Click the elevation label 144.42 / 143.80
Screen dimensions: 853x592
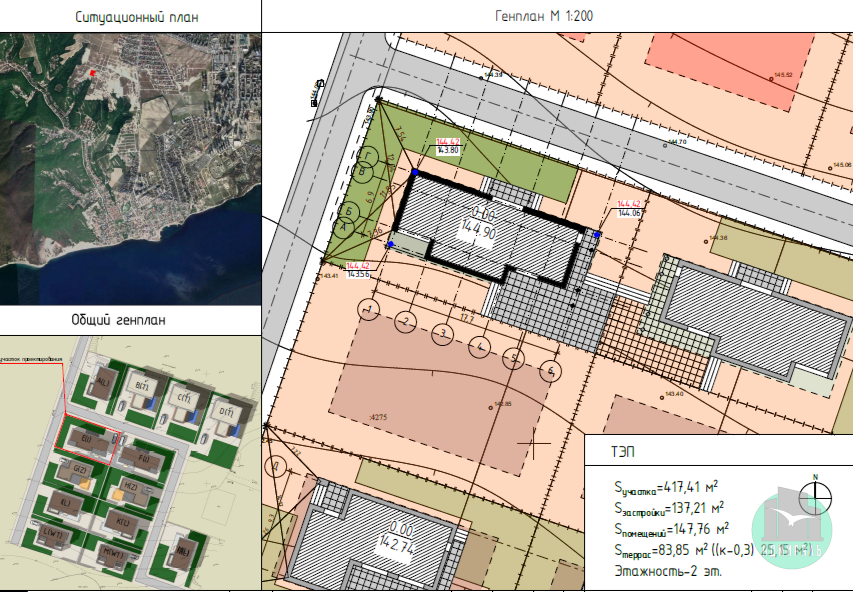point(447,146)
